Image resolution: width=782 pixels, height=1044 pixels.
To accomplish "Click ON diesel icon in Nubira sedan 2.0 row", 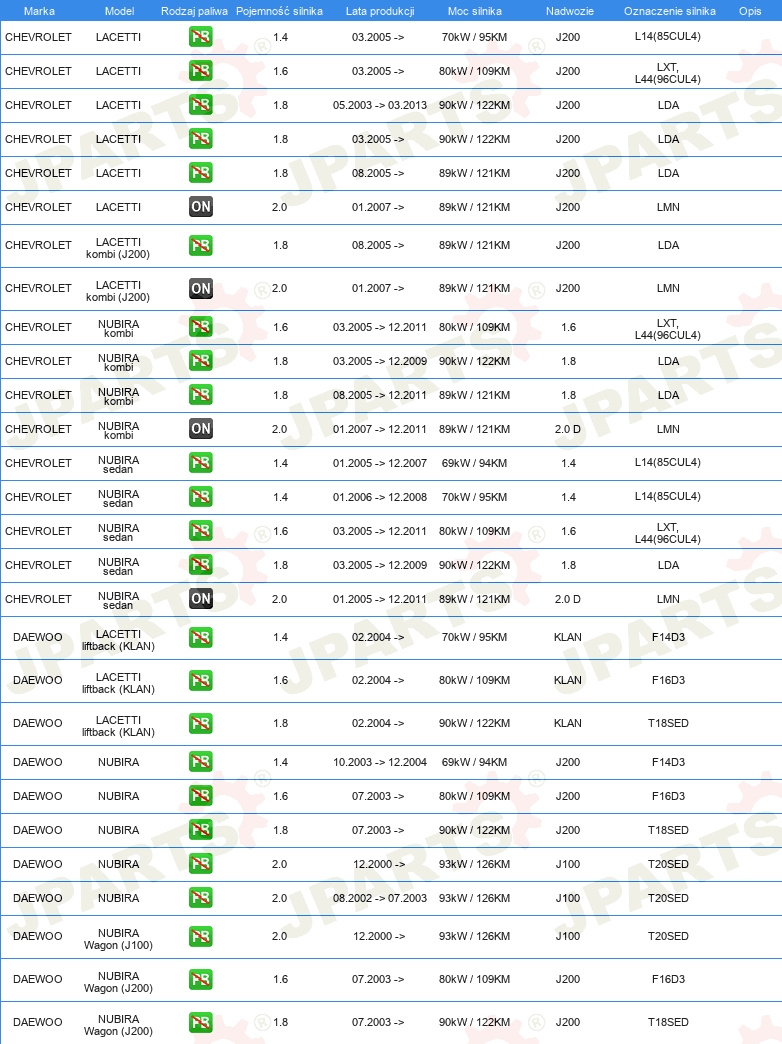I will point(200,599).
